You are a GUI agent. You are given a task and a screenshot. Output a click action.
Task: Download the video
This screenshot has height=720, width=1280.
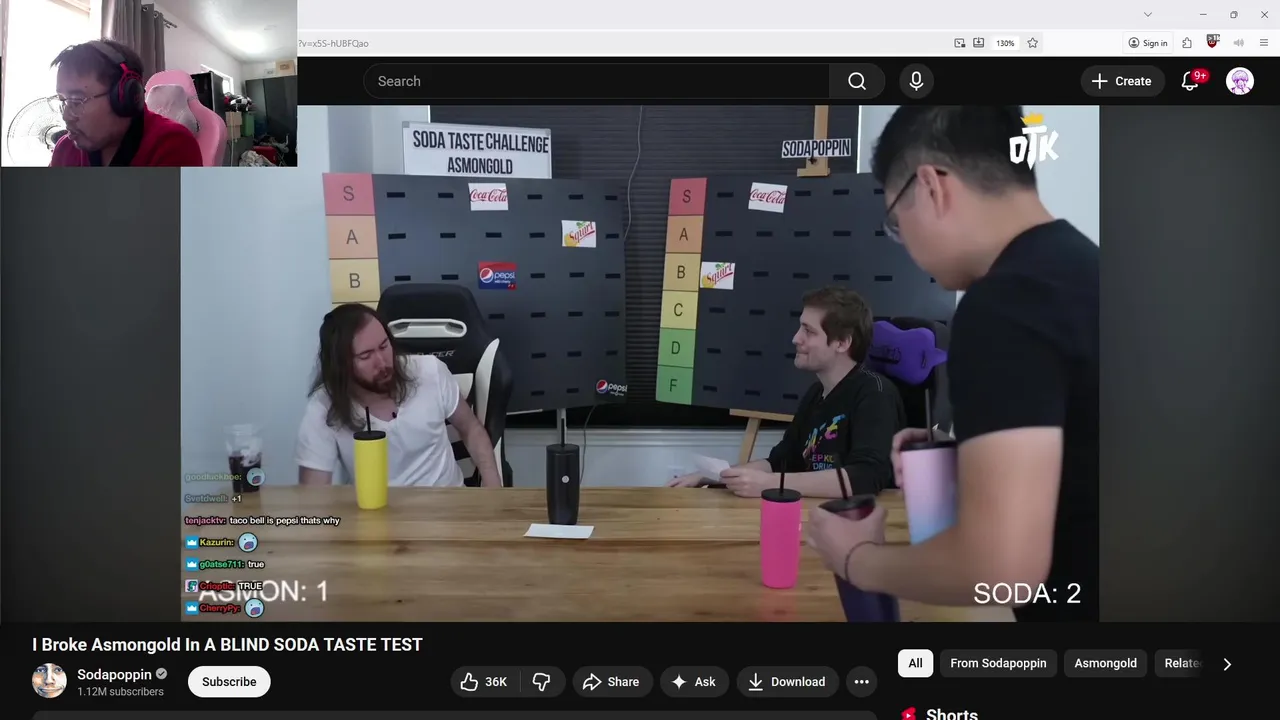pos(786,682)
